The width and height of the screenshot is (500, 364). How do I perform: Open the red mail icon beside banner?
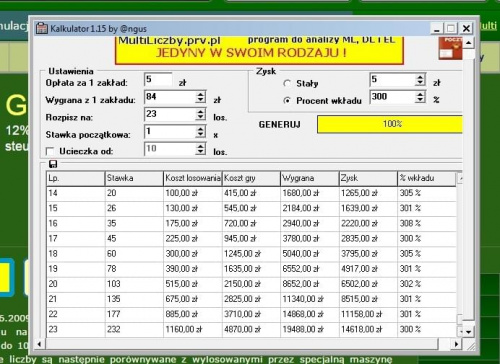point(450,48)
